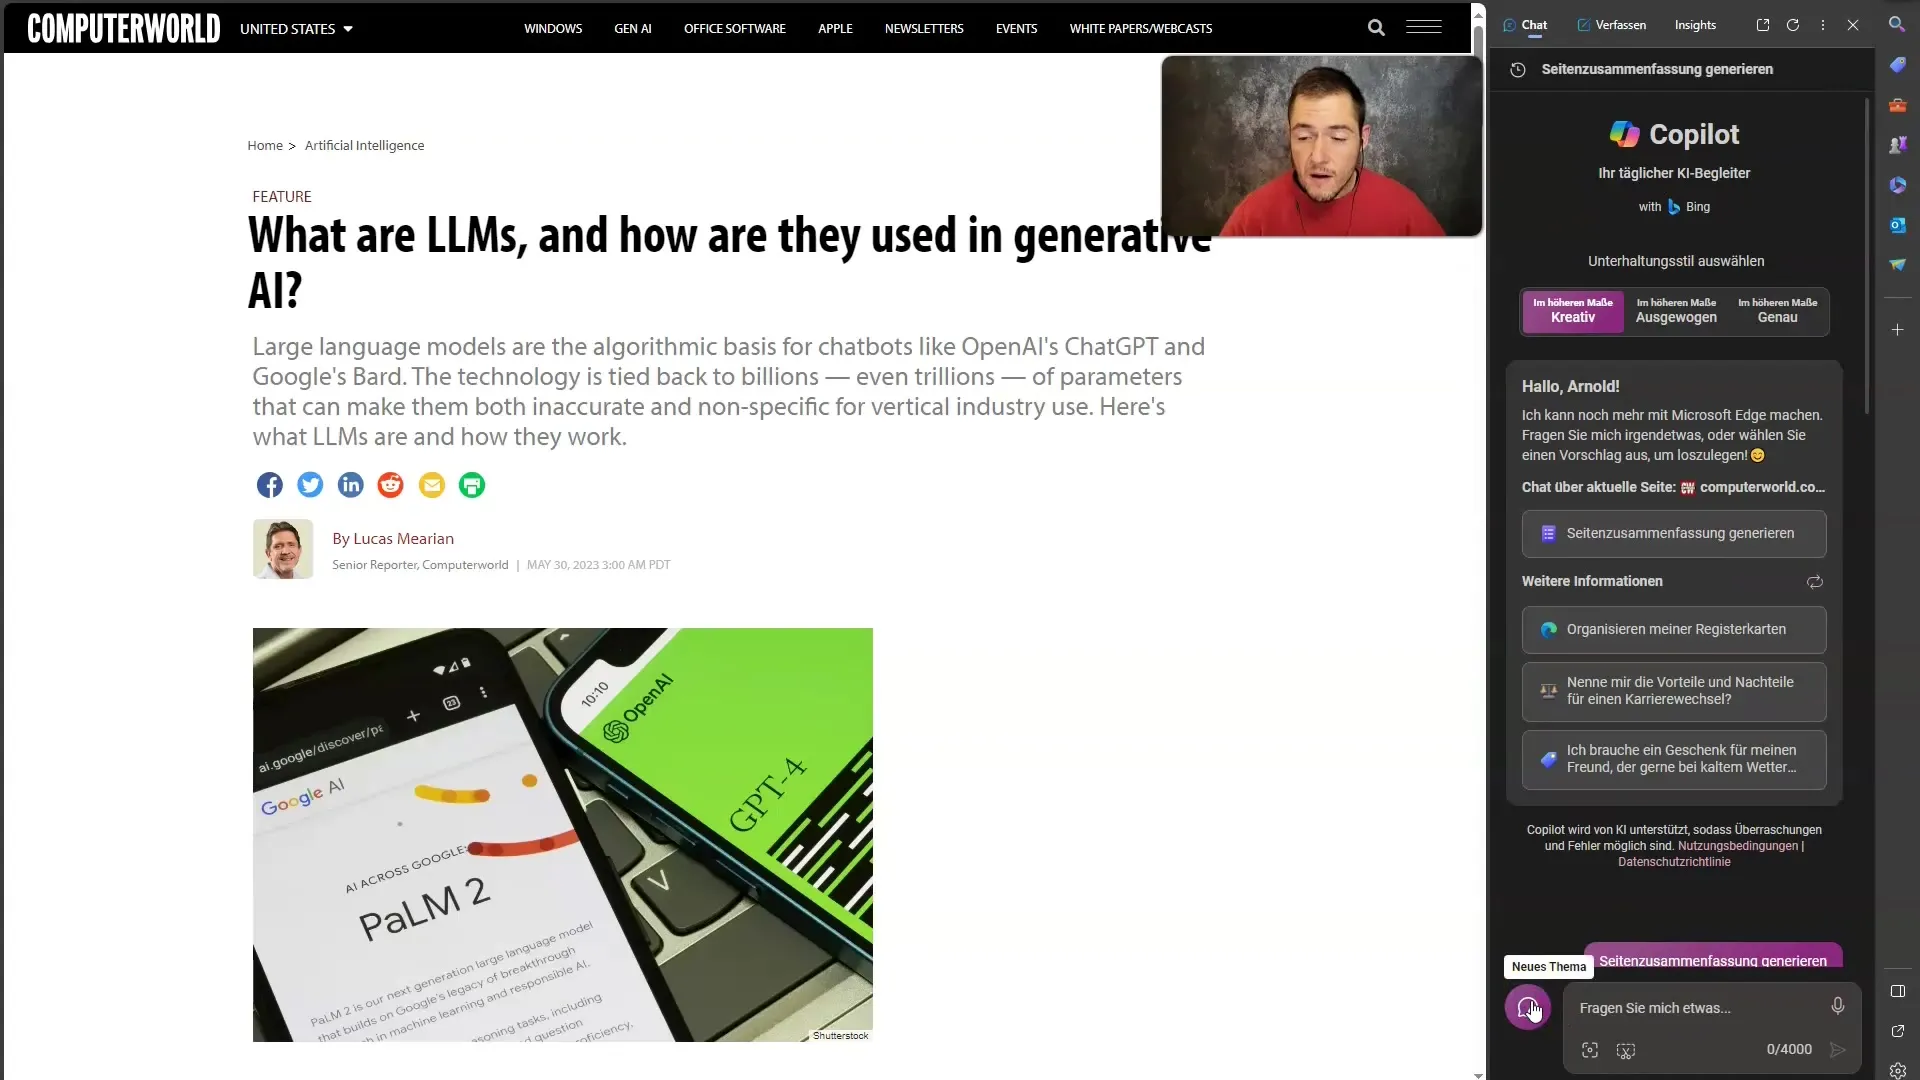1920x1080 pixels.
Task: Expand the Copilot more options menu
Action: pyautogui.click(x=1822, y=24)
